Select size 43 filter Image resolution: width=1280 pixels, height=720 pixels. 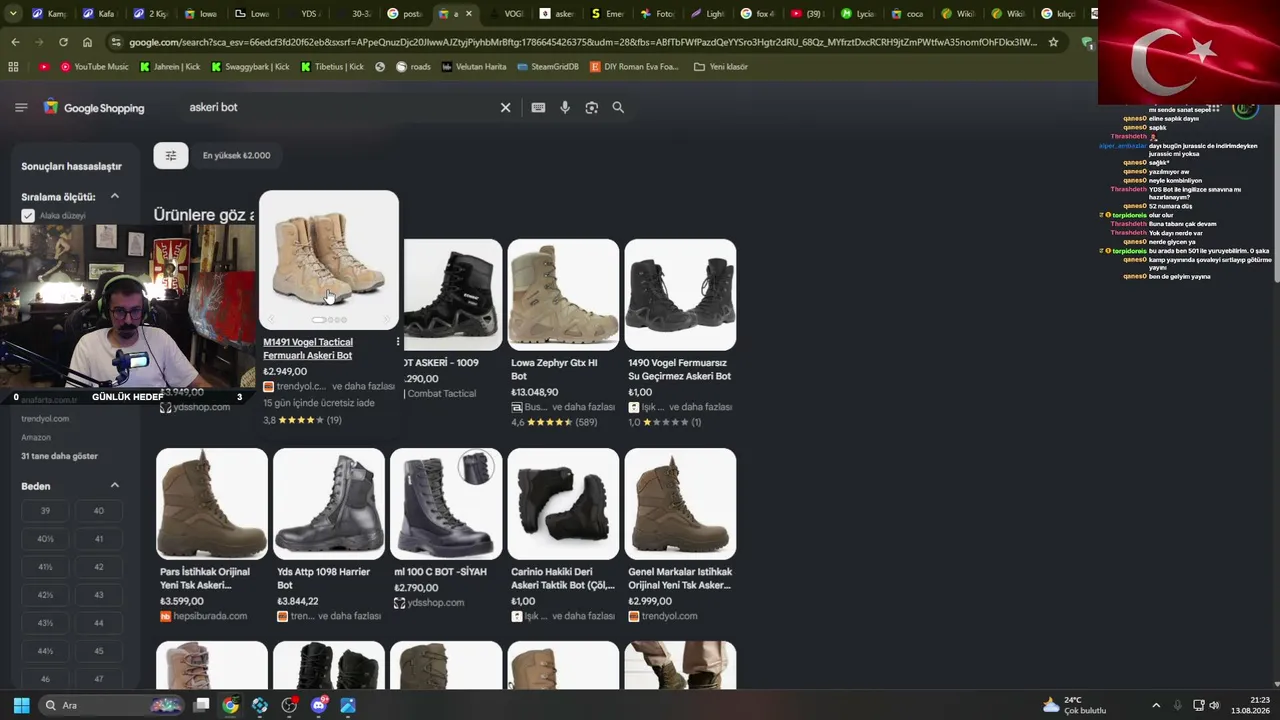click(x=98, y=595)
